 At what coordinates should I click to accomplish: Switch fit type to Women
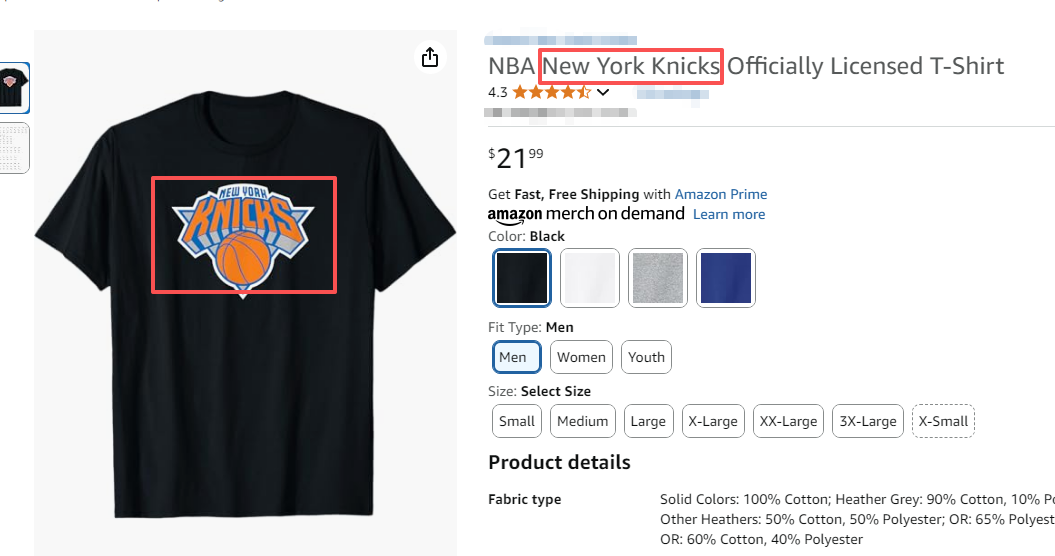click(581, 357)
